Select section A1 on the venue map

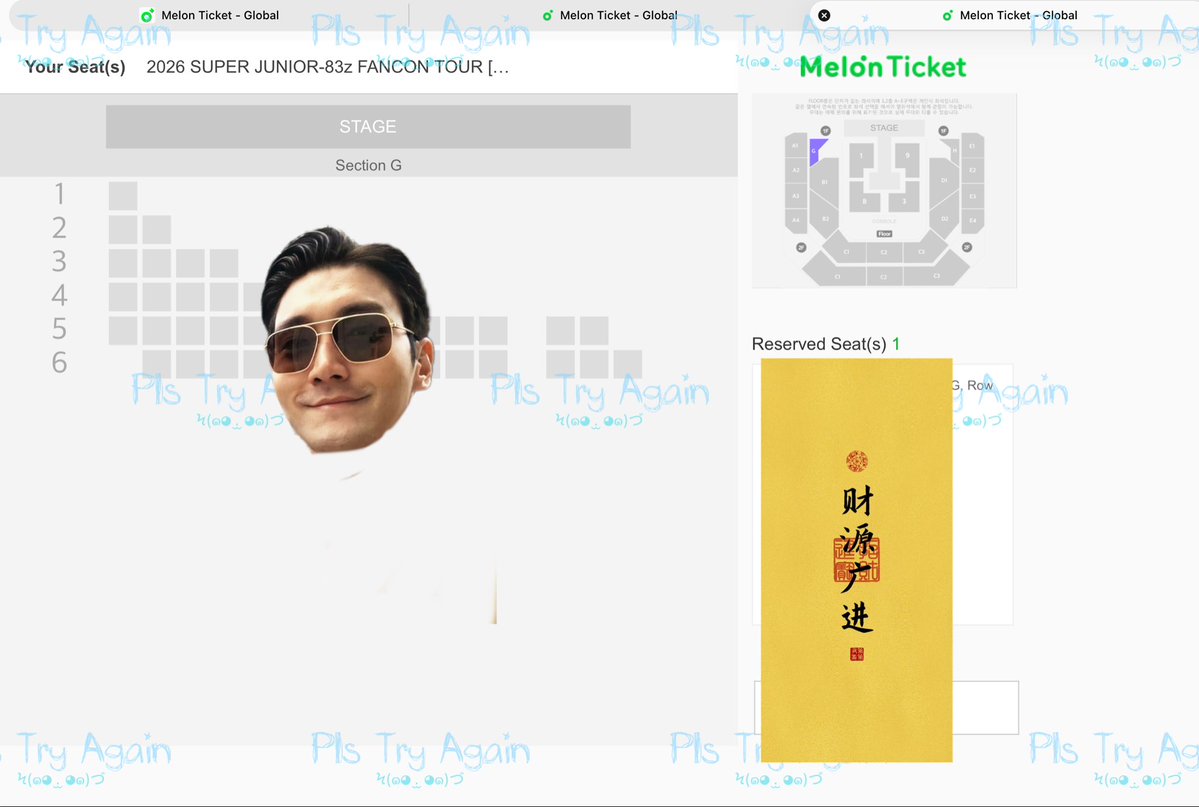[796, 145]
